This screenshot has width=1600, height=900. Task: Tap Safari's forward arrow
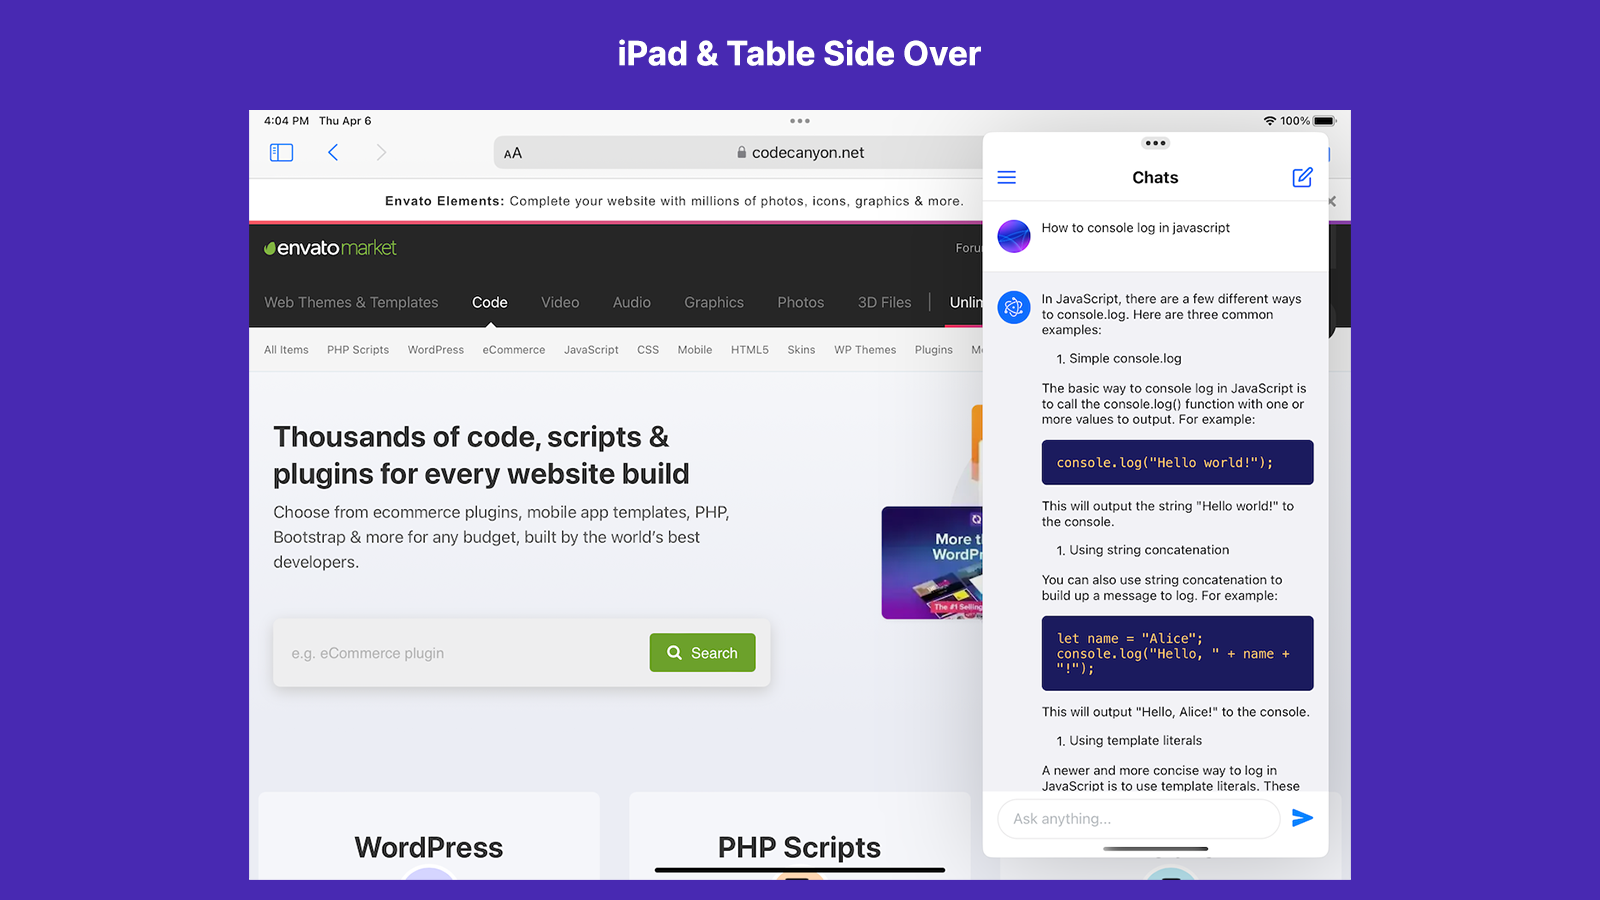pyautogui.click(x=381, y=153)
